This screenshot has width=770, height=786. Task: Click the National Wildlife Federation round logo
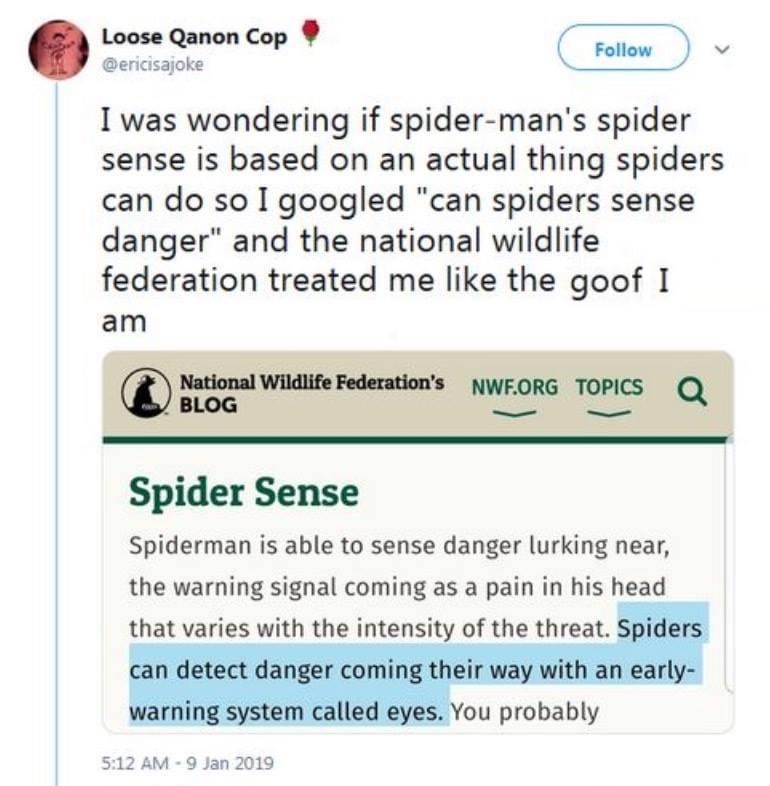(146, 393)
